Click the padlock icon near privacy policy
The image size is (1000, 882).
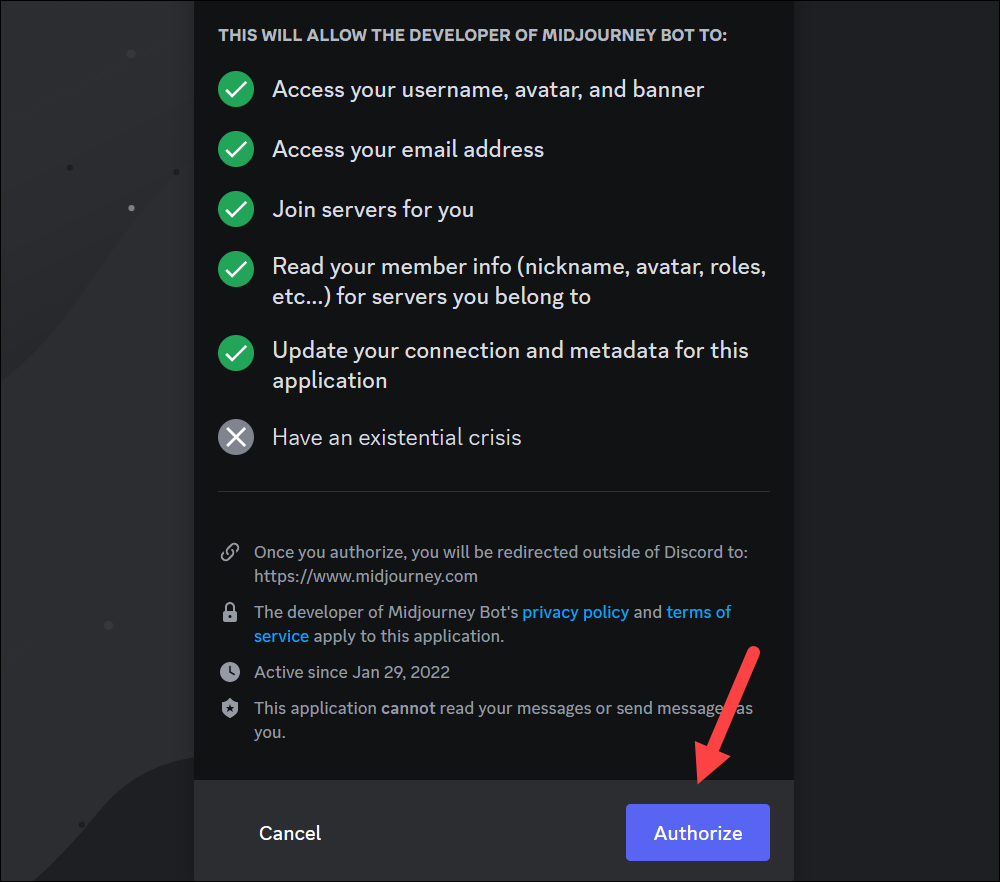coord(230,612)
